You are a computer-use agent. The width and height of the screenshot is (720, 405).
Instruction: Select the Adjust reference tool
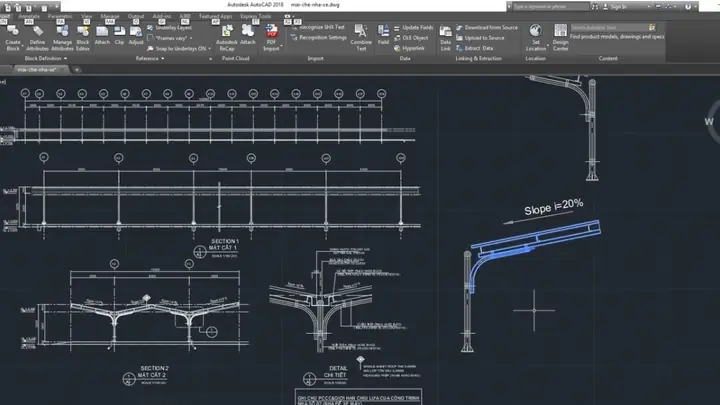(136, 36)
